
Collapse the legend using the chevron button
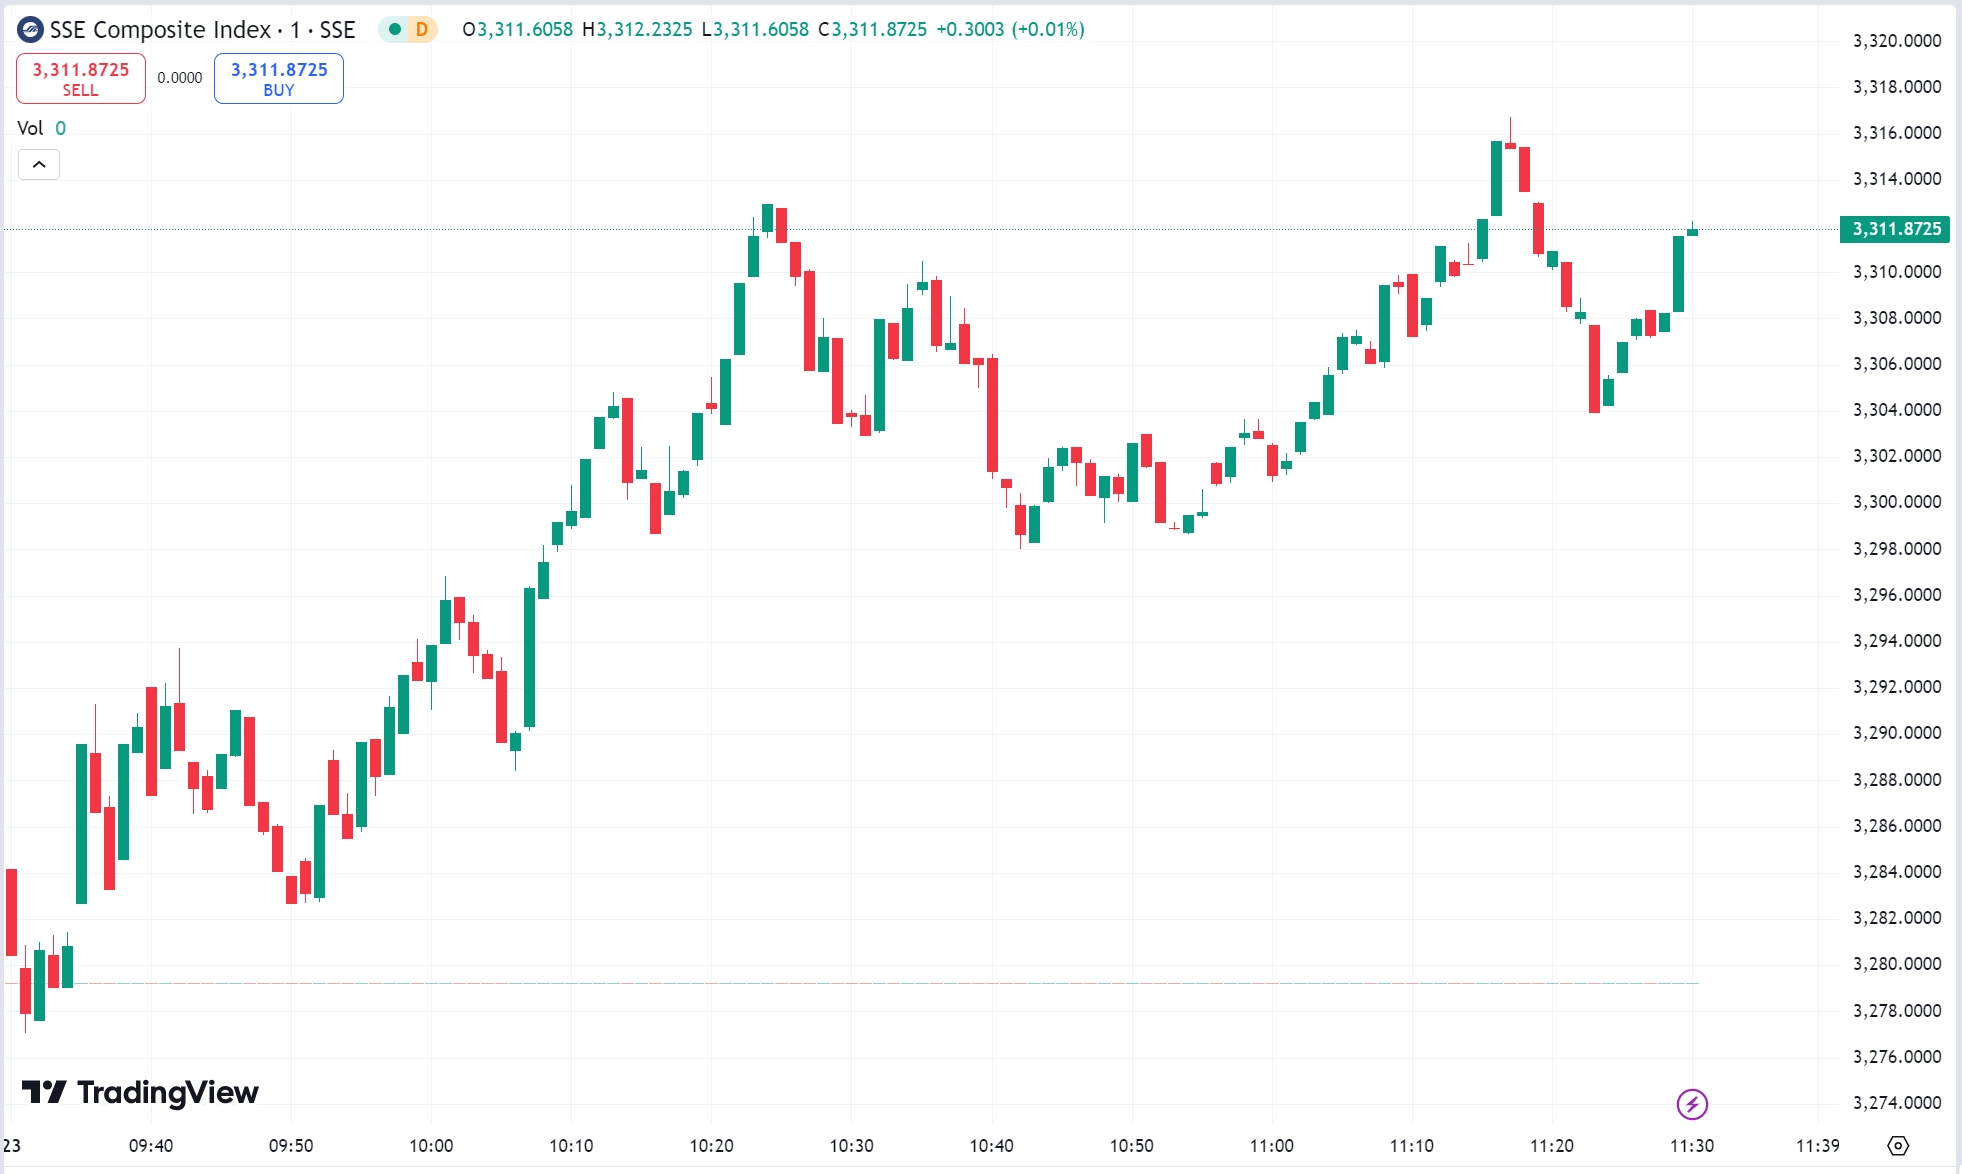pos(38,164)
